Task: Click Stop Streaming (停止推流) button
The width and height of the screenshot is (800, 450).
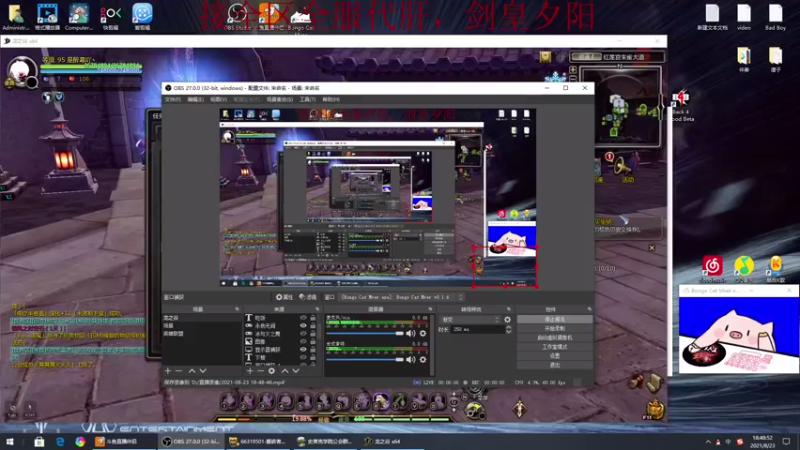Action: pyautogui.click(x=555, y=319)
